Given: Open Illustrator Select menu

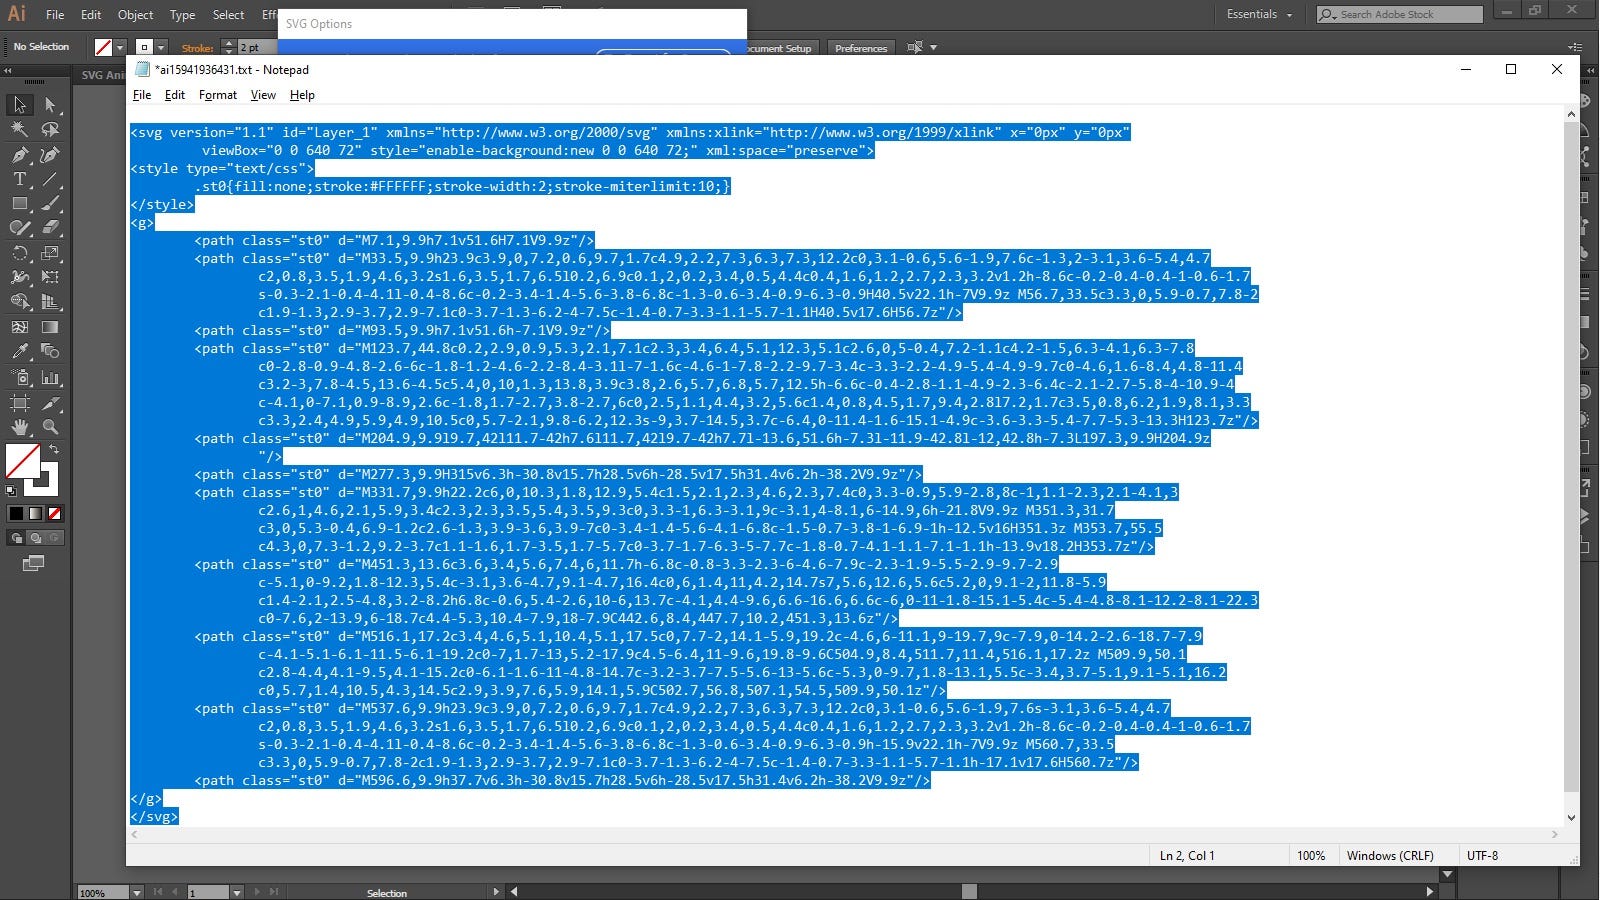Looking at the screenshot, I should (x=228, y=15).
